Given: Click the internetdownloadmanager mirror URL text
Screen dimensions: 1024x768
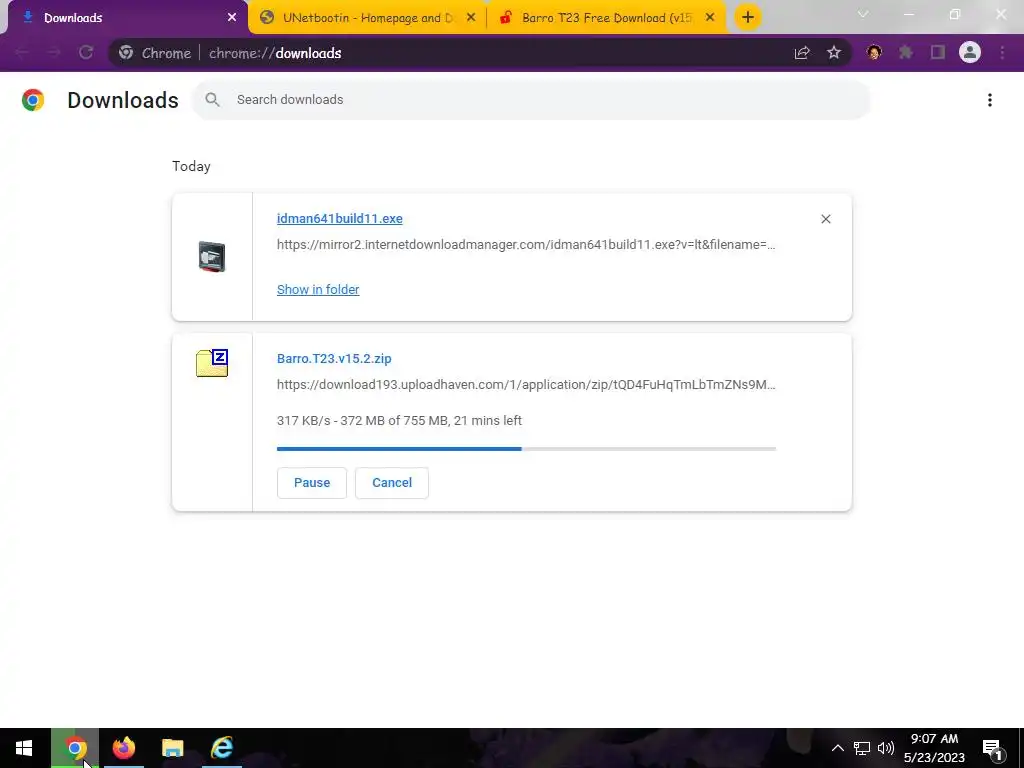Looking at the screenshot, I should (x=526, y=245).
